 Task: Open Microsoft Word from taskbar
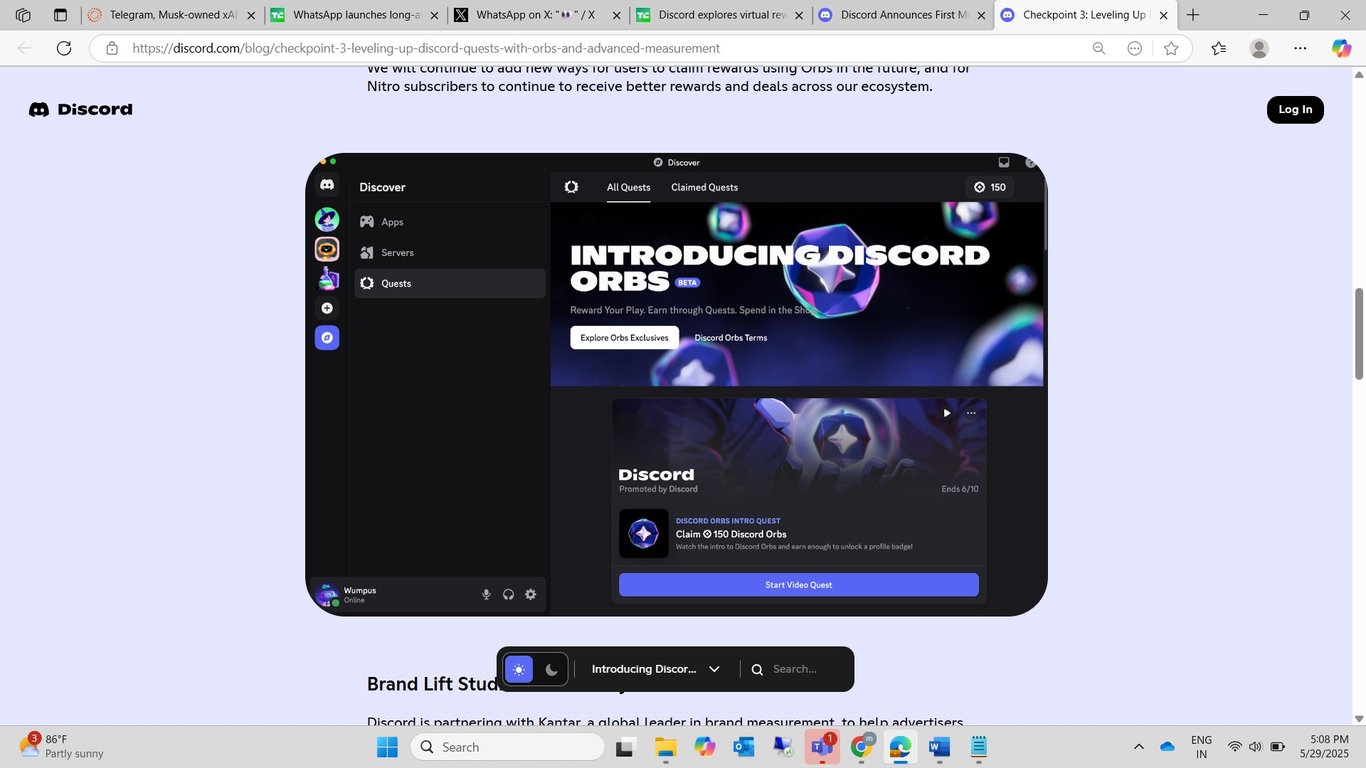click(938, 747)
